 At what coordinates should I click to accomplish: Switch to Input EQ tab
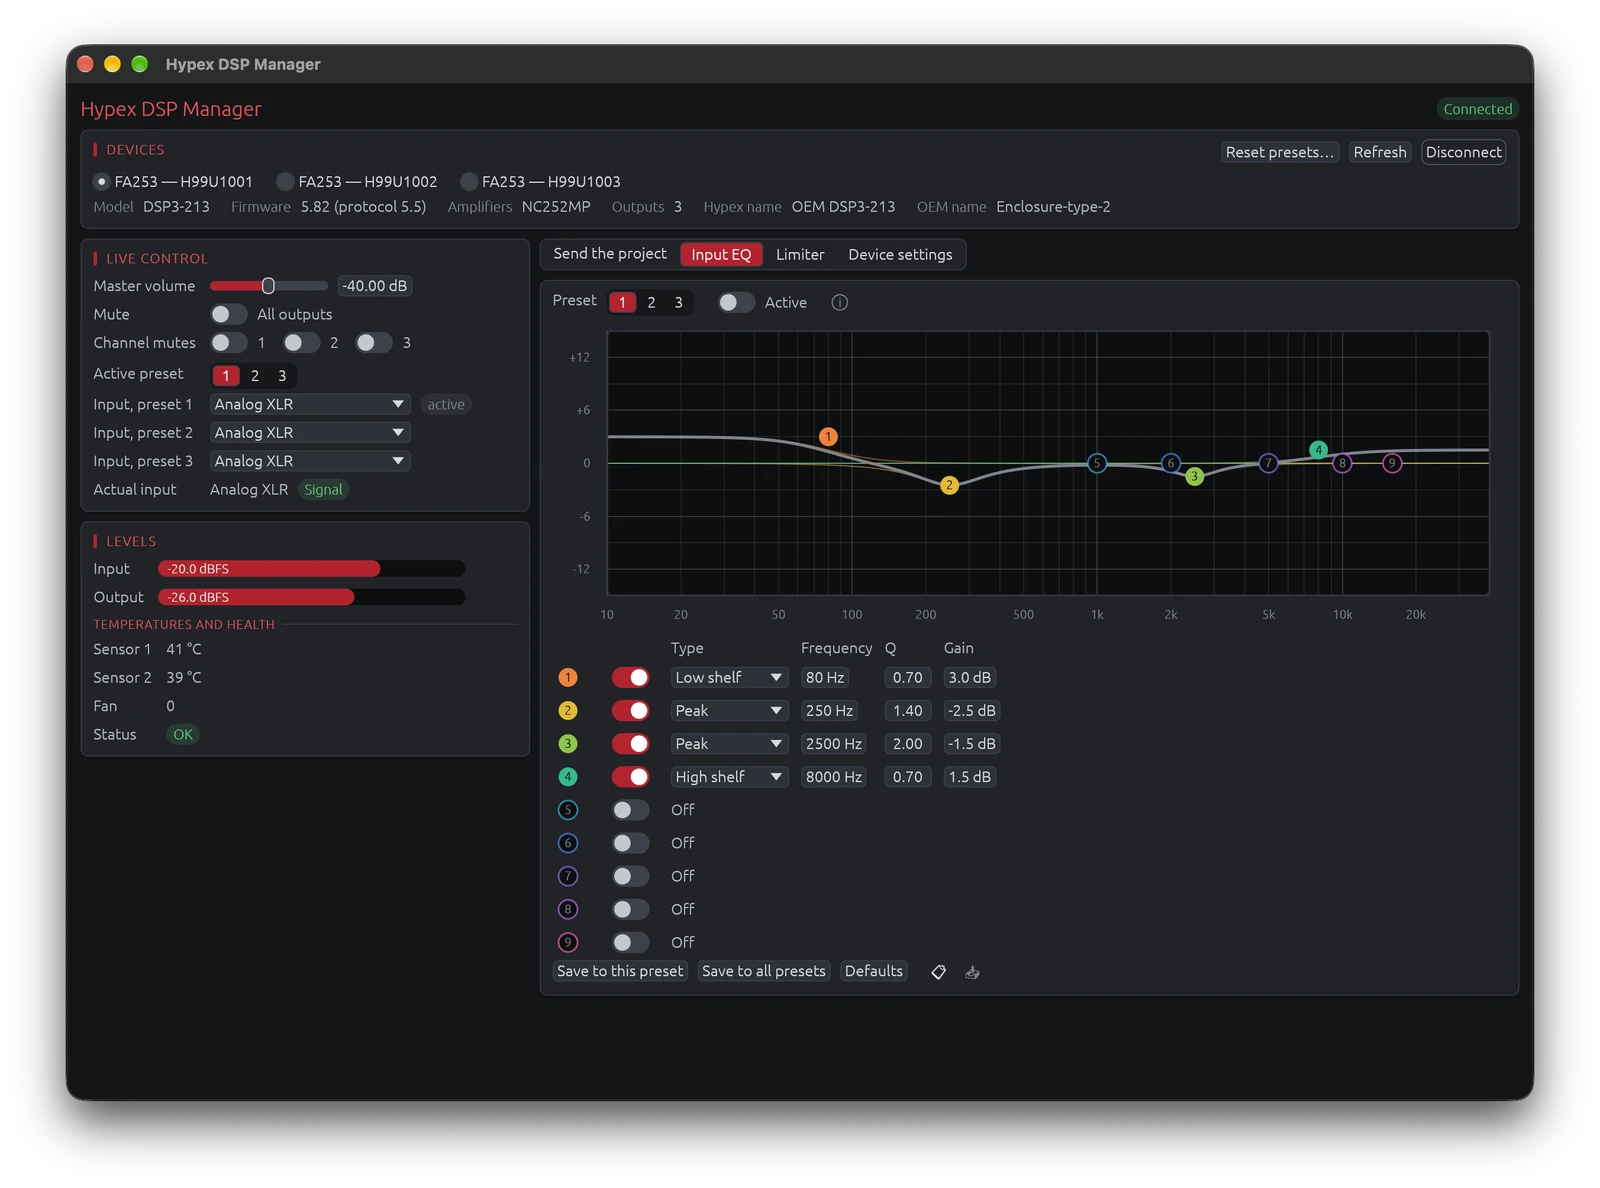point(721,255)
